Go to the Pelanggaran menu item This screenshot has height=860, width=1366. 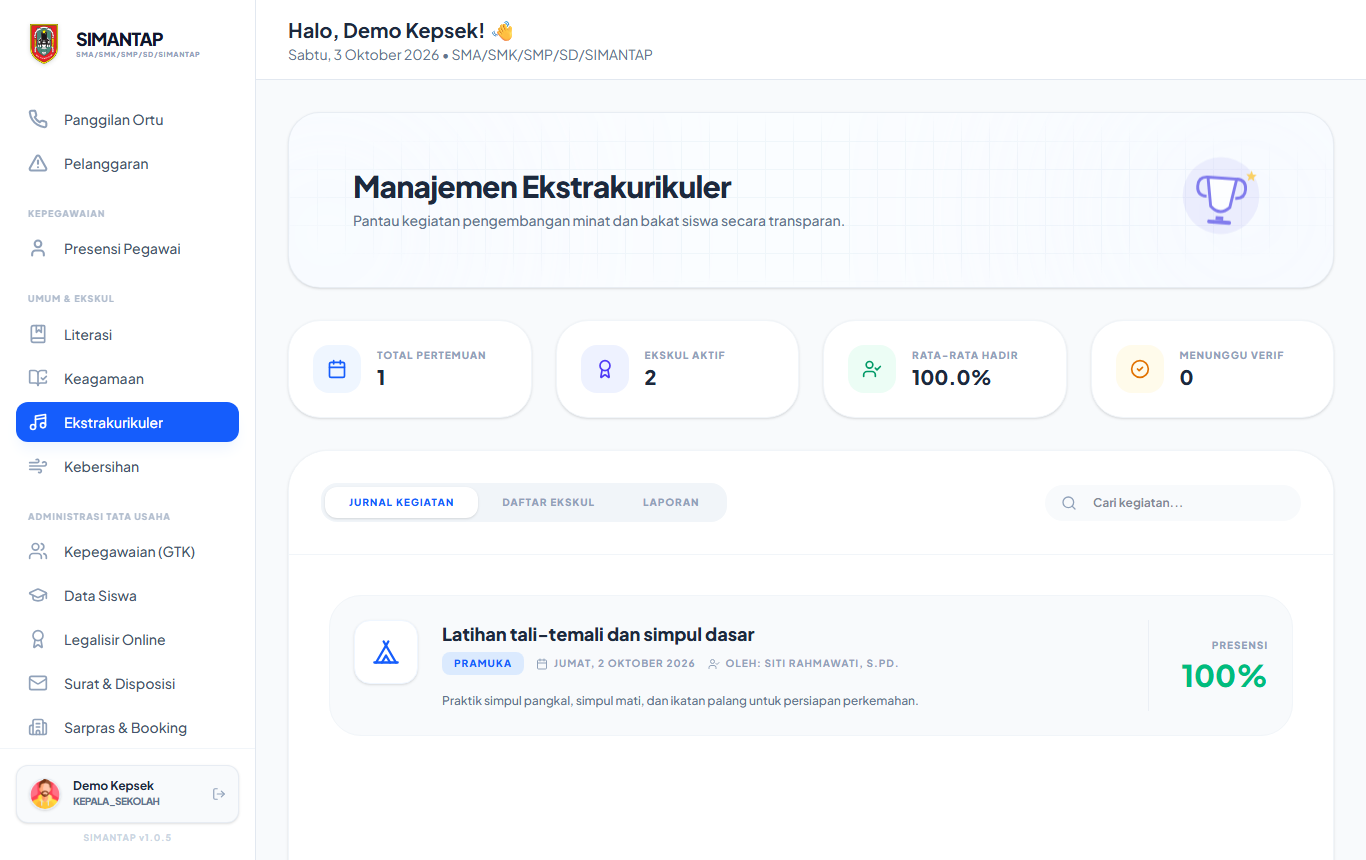tap(127, 164)
